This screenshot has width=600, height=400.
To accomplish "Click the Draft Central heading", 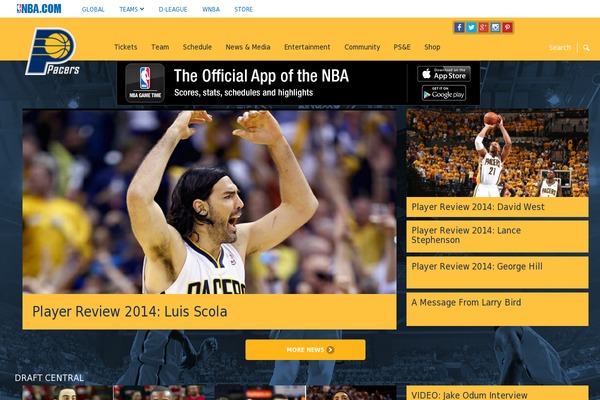I will (x=49, y=378).
